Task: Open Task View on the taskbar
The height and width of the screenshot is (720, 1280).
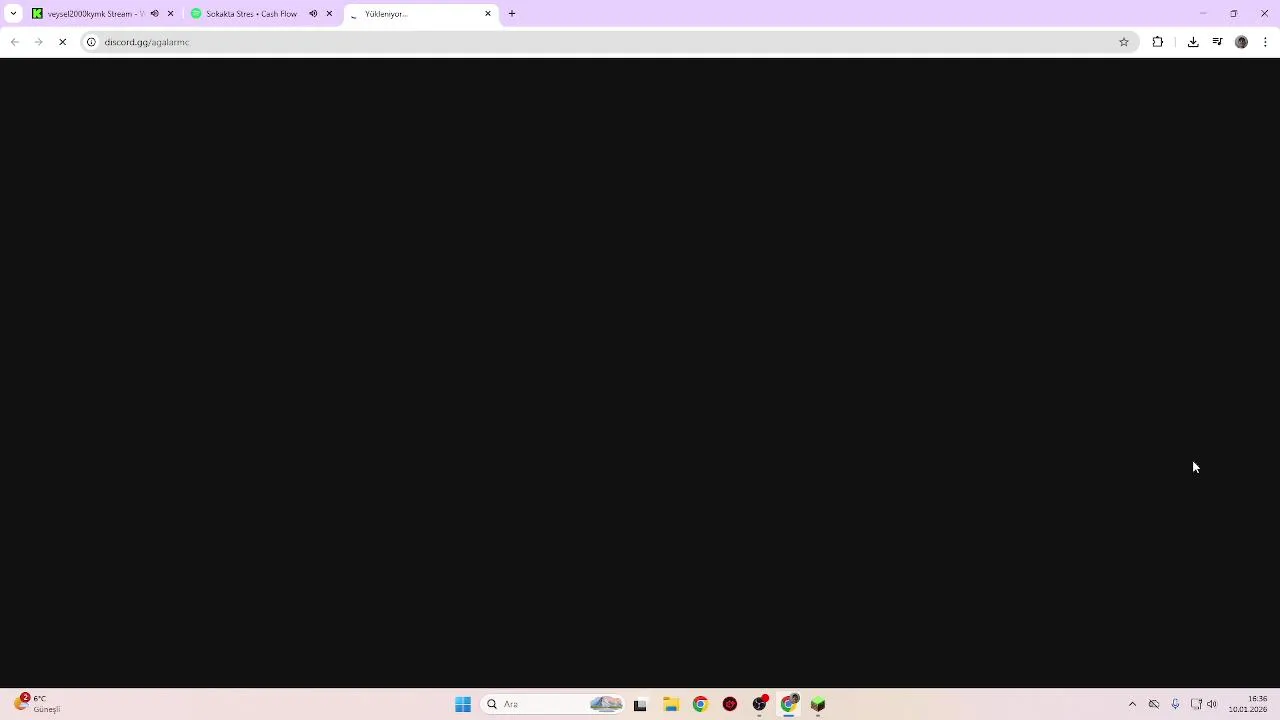Action: pos(640,704)
